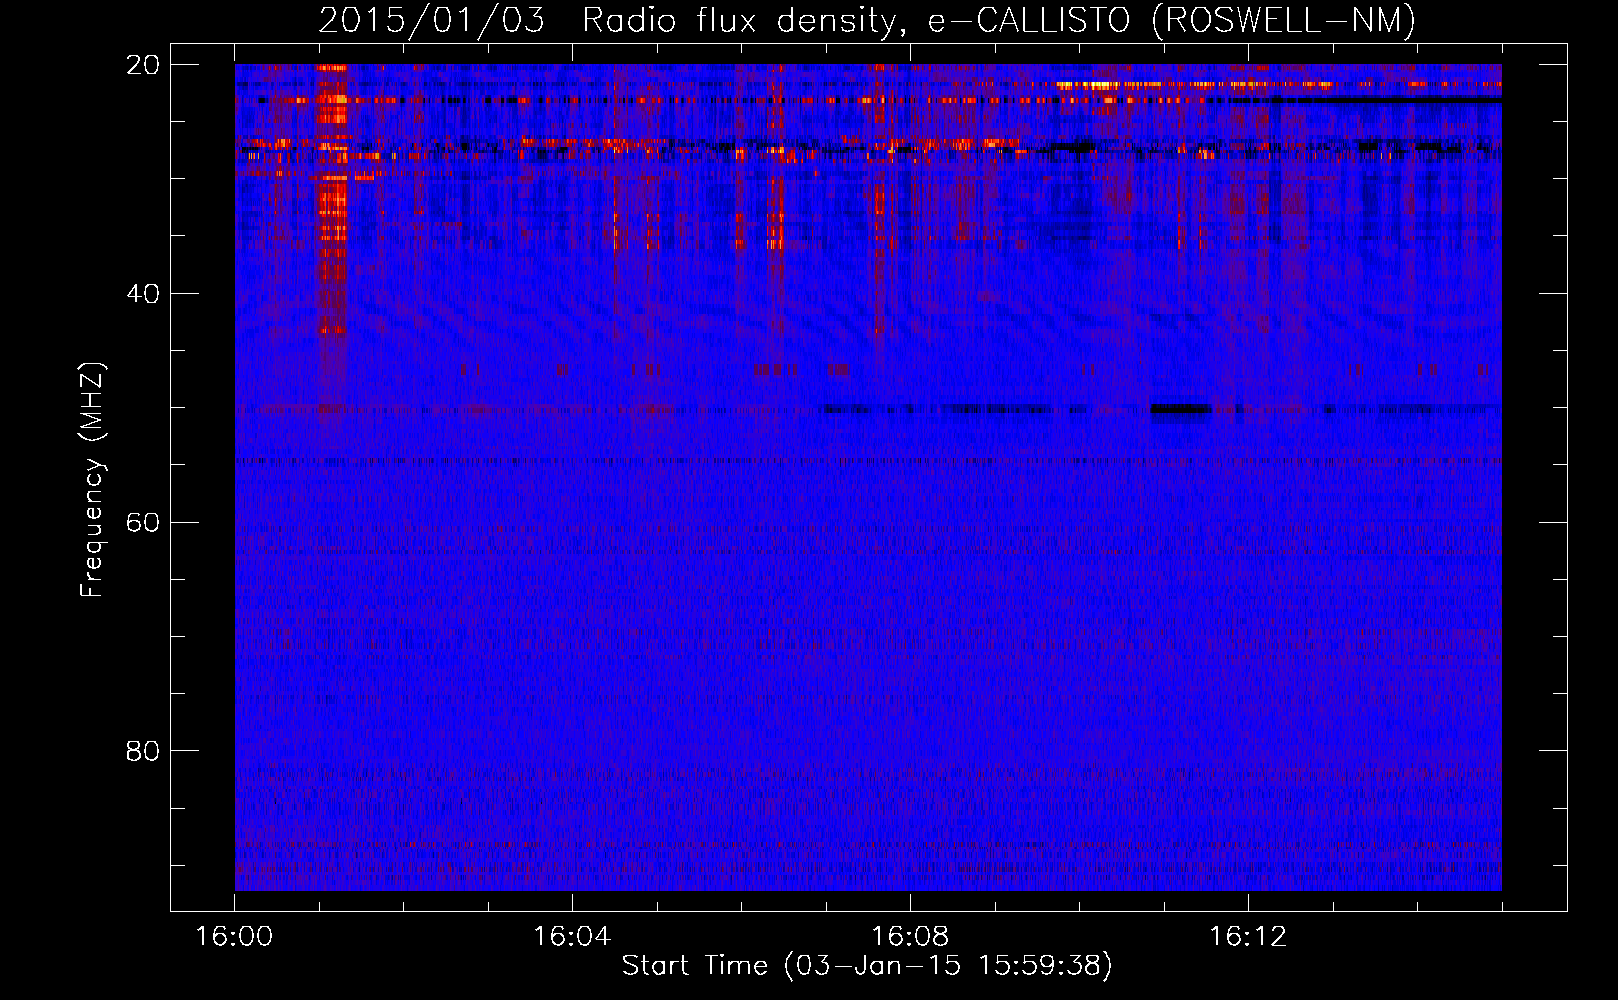Click the 16:08 time tick label
This screenshot has height=1000, width=1618.
910,937
